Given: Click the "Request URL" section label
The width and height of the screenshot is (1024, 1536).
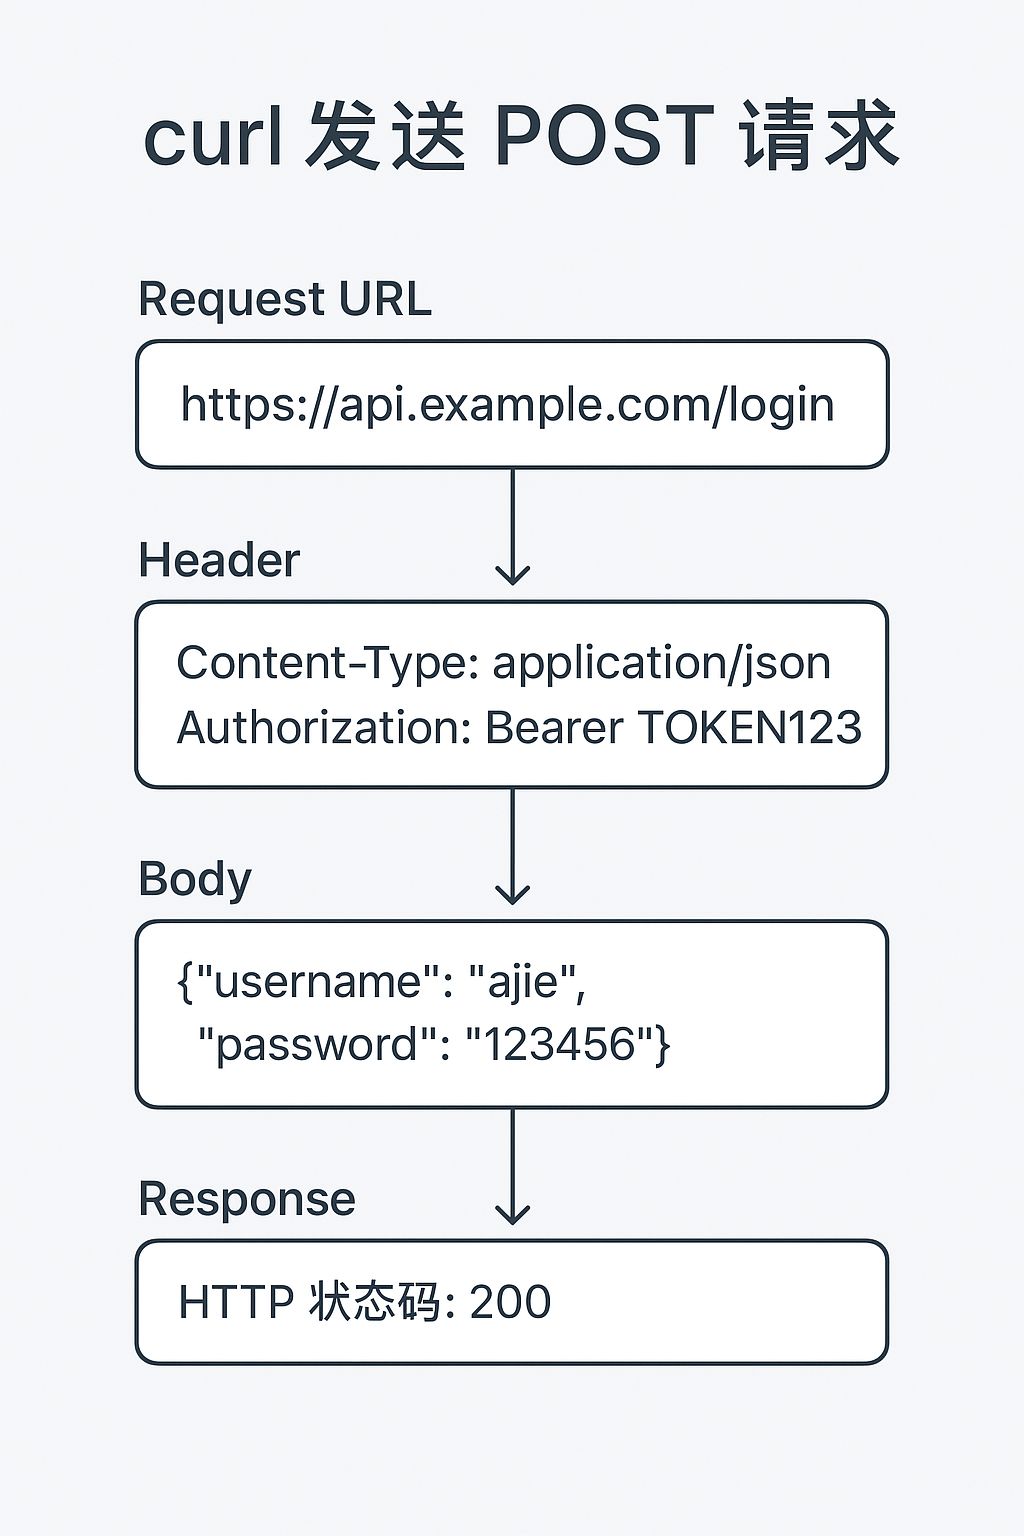Looking at the screenshot, I should point(284,299).
